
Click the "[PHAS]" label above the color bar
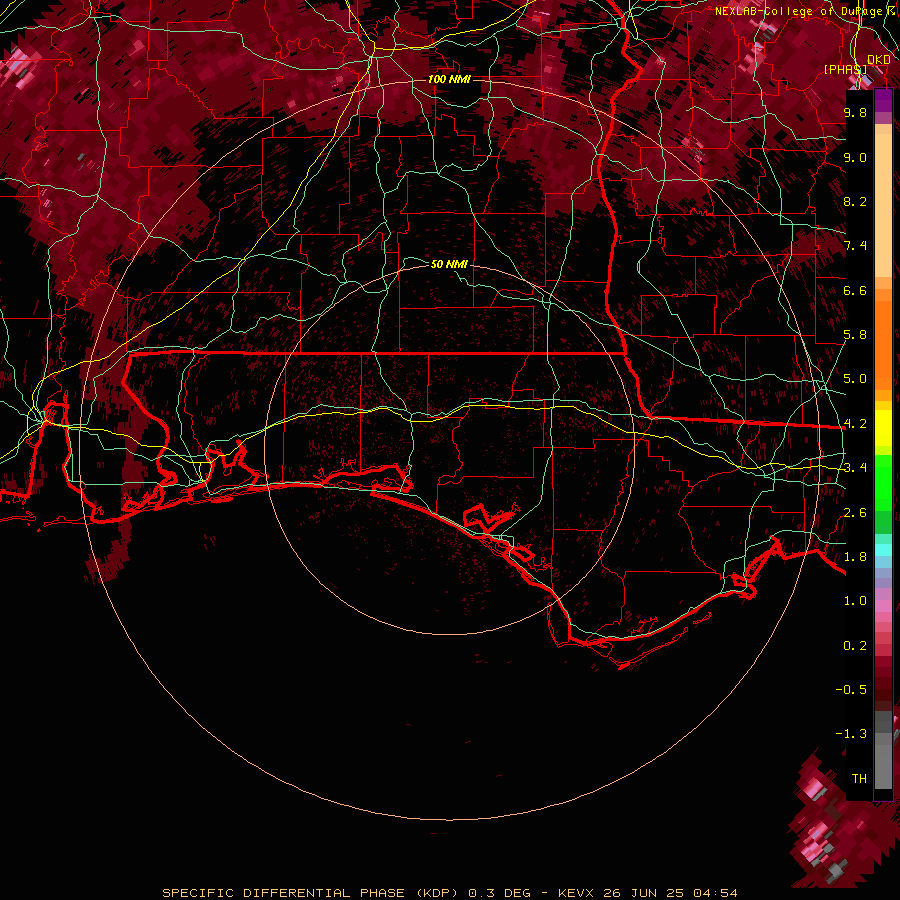[x=845, y=69]
